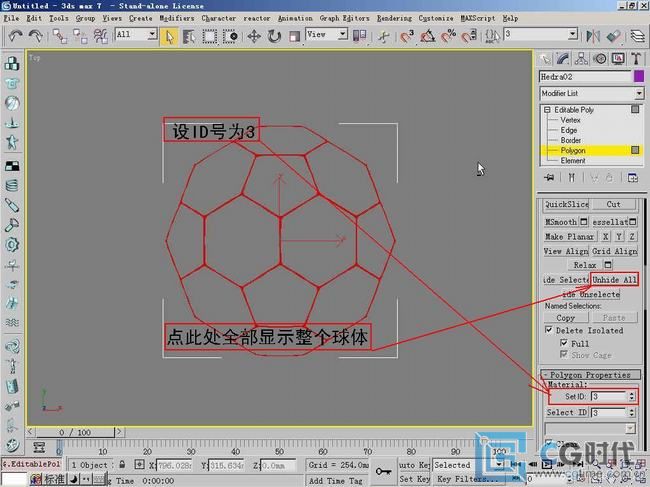
Task: Open the Rendering menu
Action: [x=394, y=18]
